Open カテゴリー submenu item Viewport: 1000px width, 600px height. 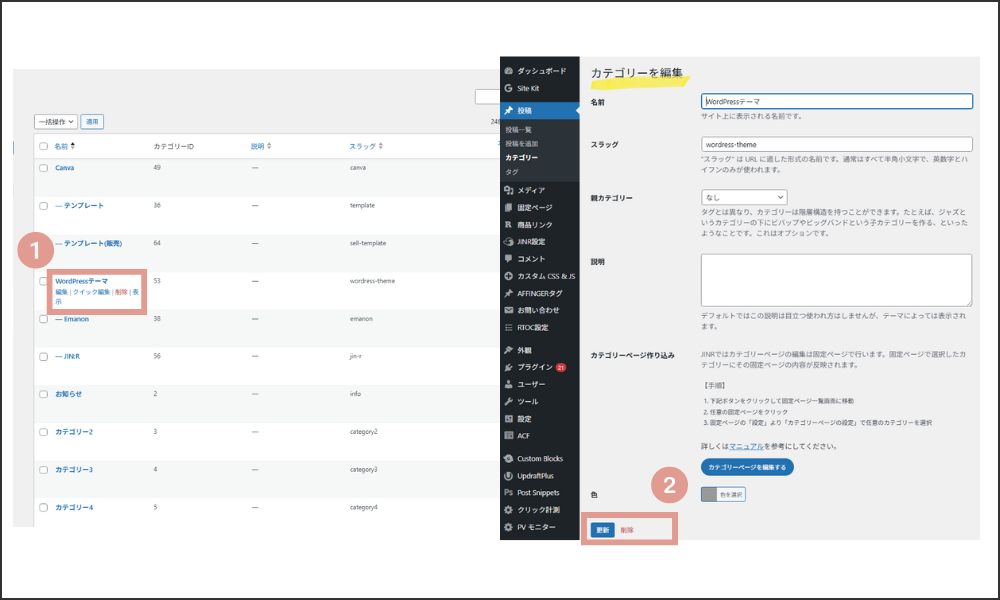coord(522,157)
